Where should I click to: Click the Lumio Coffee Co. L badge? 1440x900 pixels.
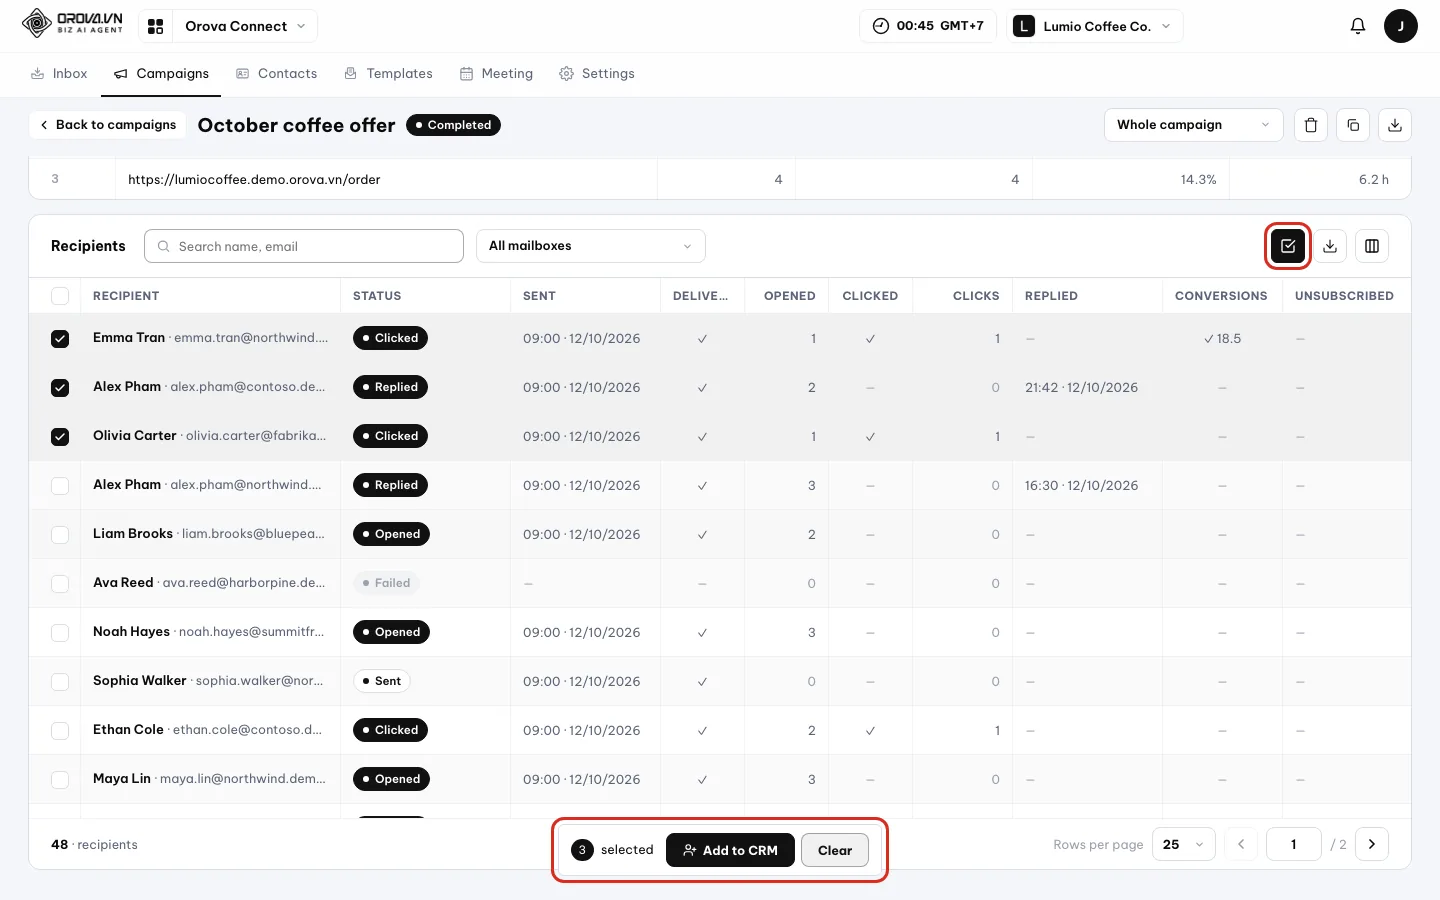coord(1023,26)
